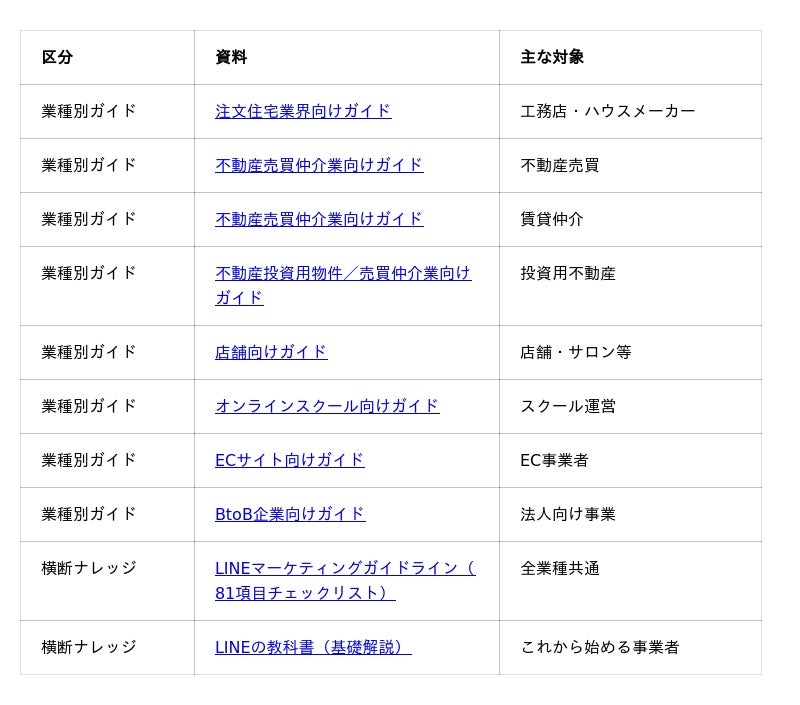Select the これから始める事業者 cell
Viewport: 800px width, 705px height.
click(631, 647)
